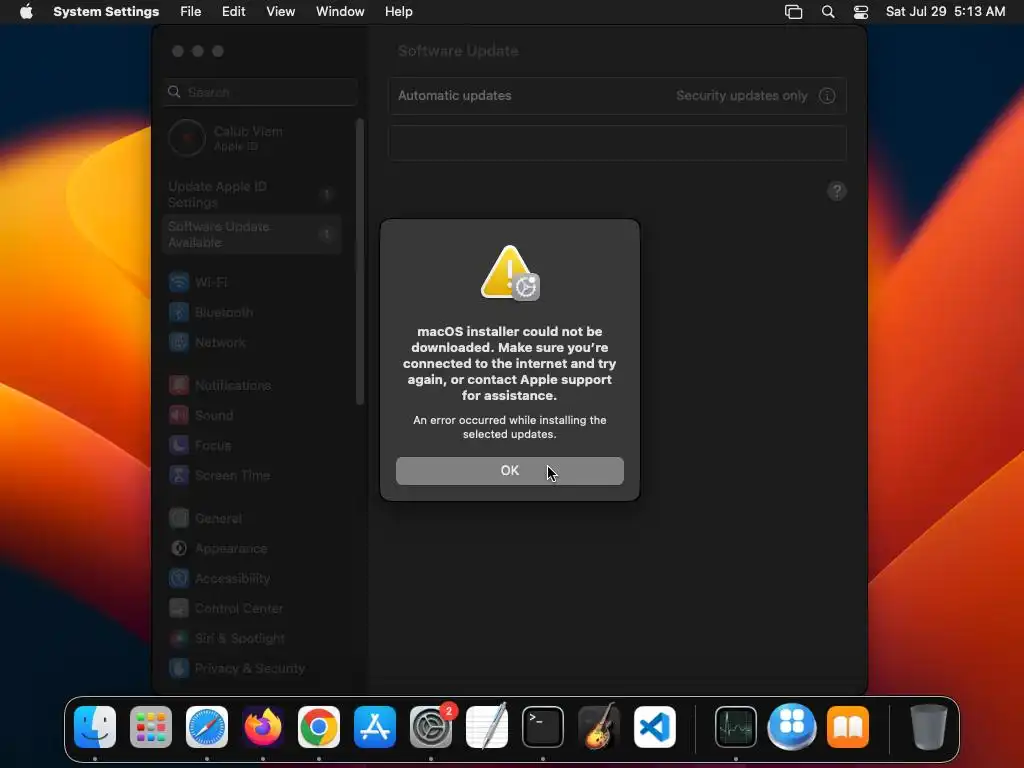Click the Security updates only value
This screenshot has width=1024, height=768.
click(741, 96)
